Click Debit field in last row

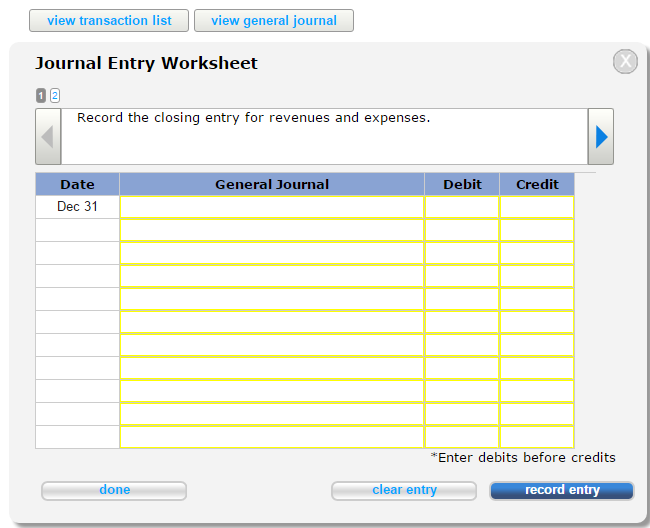462,437
